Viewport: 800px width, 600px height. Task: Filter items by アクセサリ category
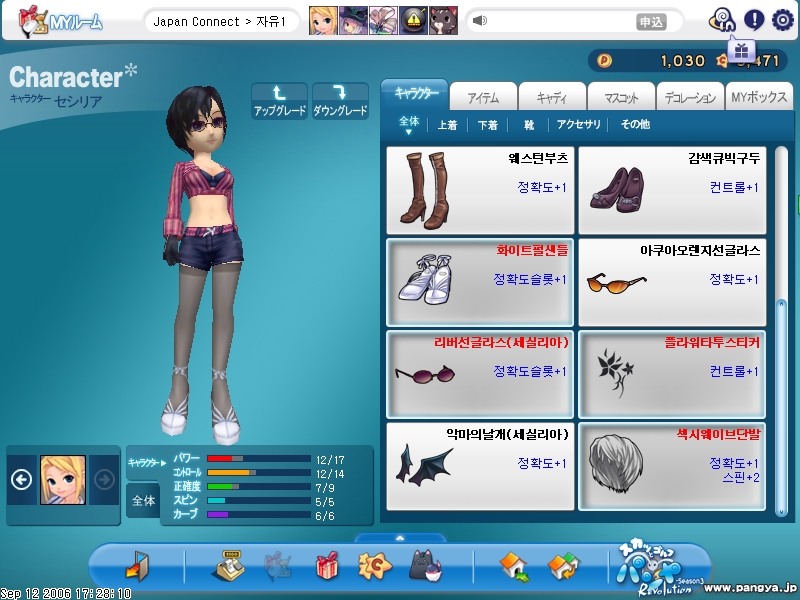579,125
